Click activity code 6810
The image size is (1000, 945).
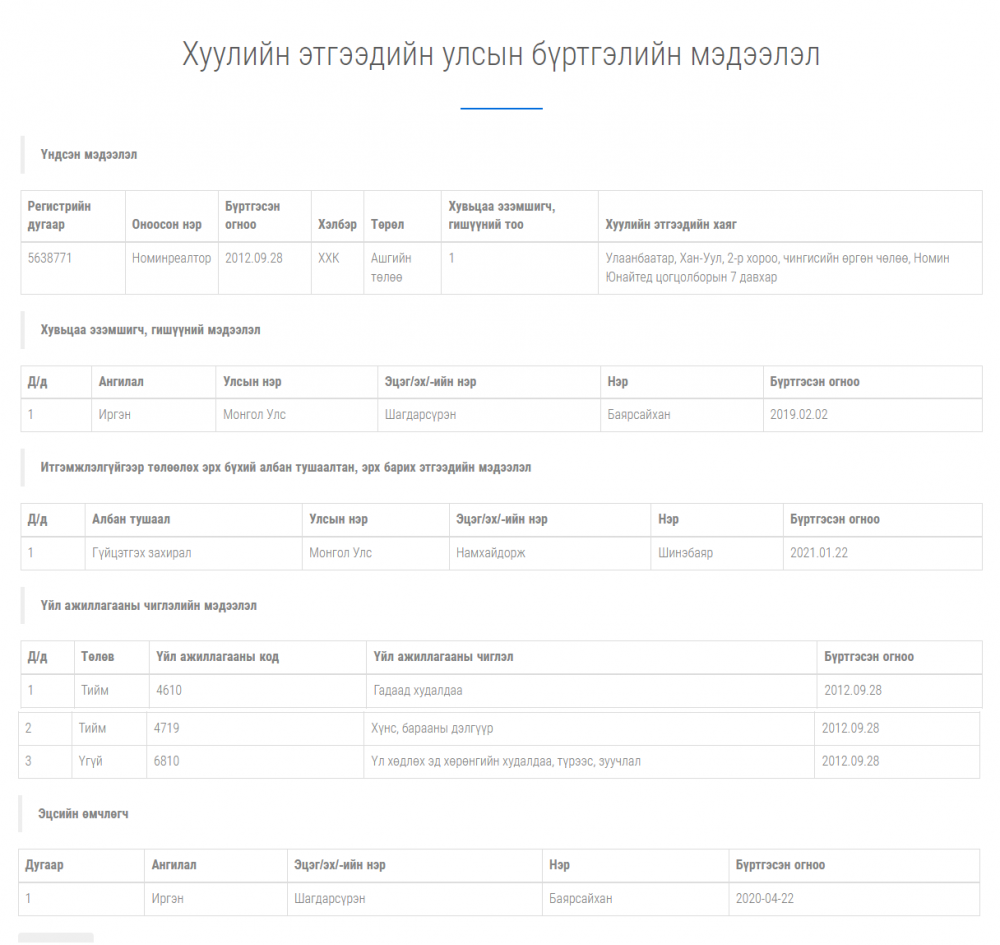pyautogui.click(x=166, y=761)
